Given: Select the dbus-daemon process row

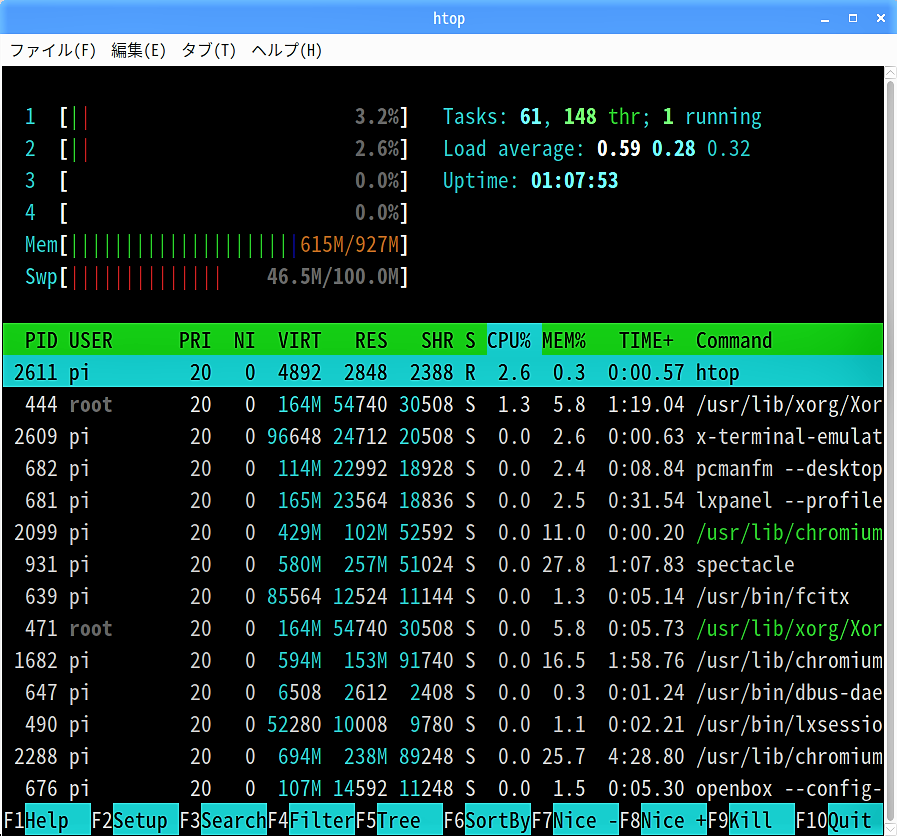Looking at the screenshot, I should 443,693.
